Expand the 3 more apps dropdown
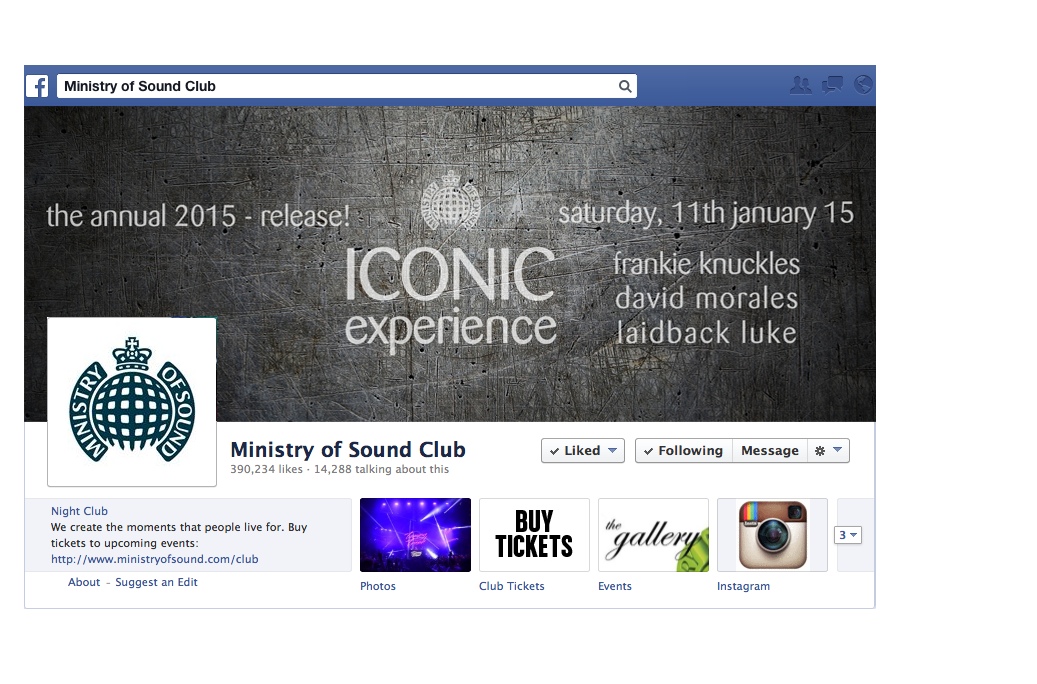 (x=848, y=535)
